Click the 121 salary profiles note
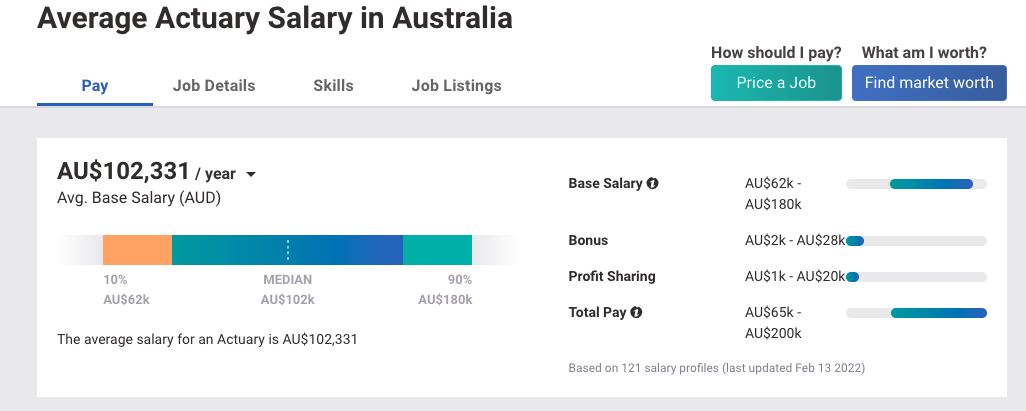This screenshot has height=411, width=1026. tap(716, 368)
